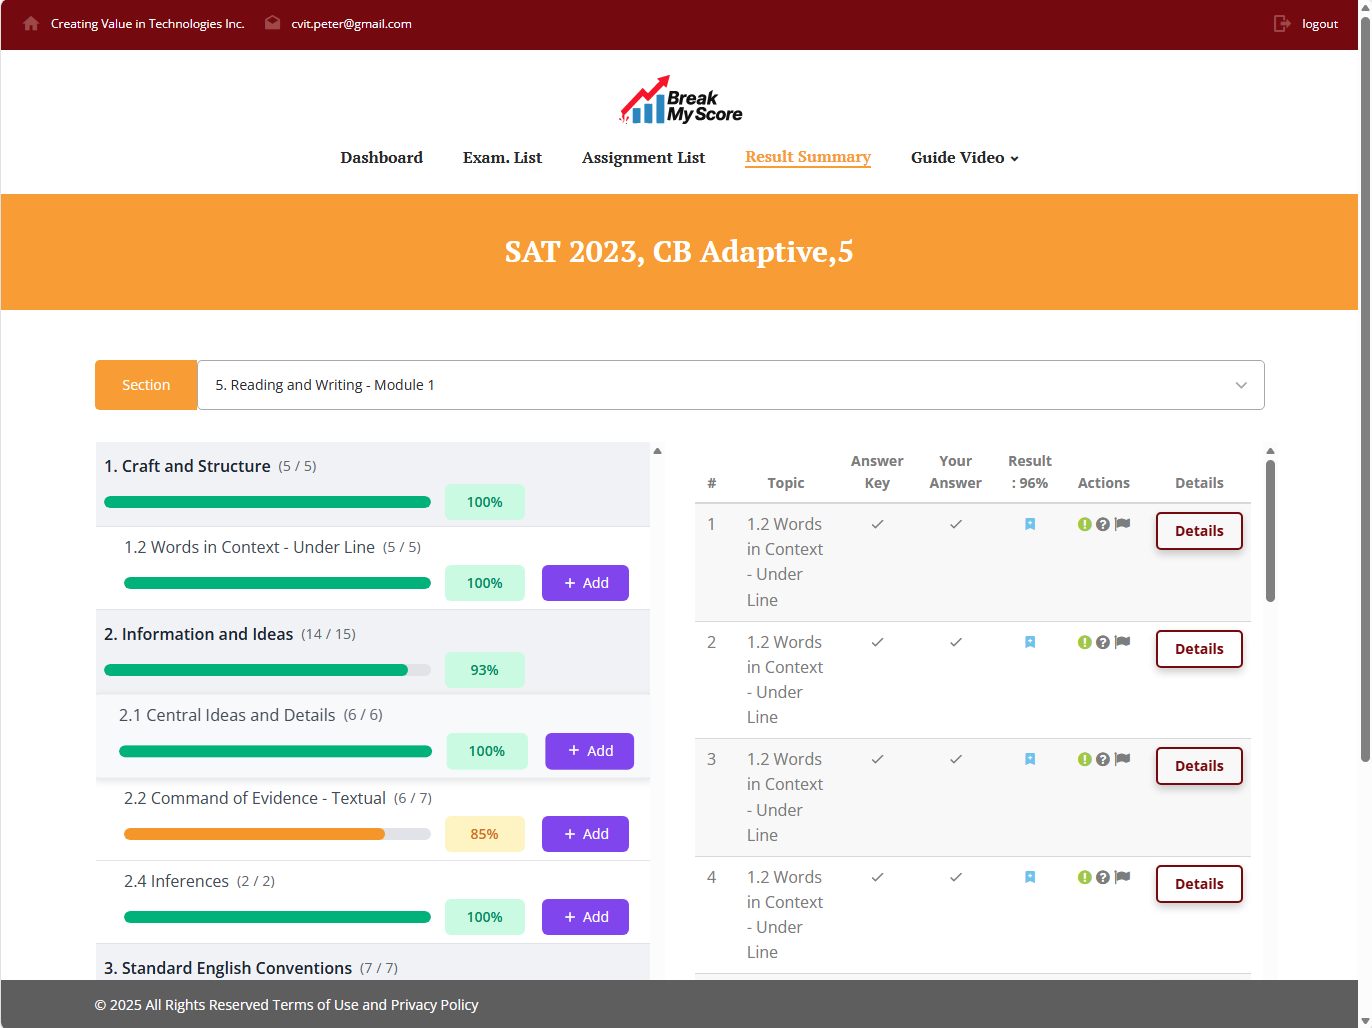Click the bookmark icon in row 3
Image resolution: width=1372 pixels, height=1028 pixels.
1030,760
